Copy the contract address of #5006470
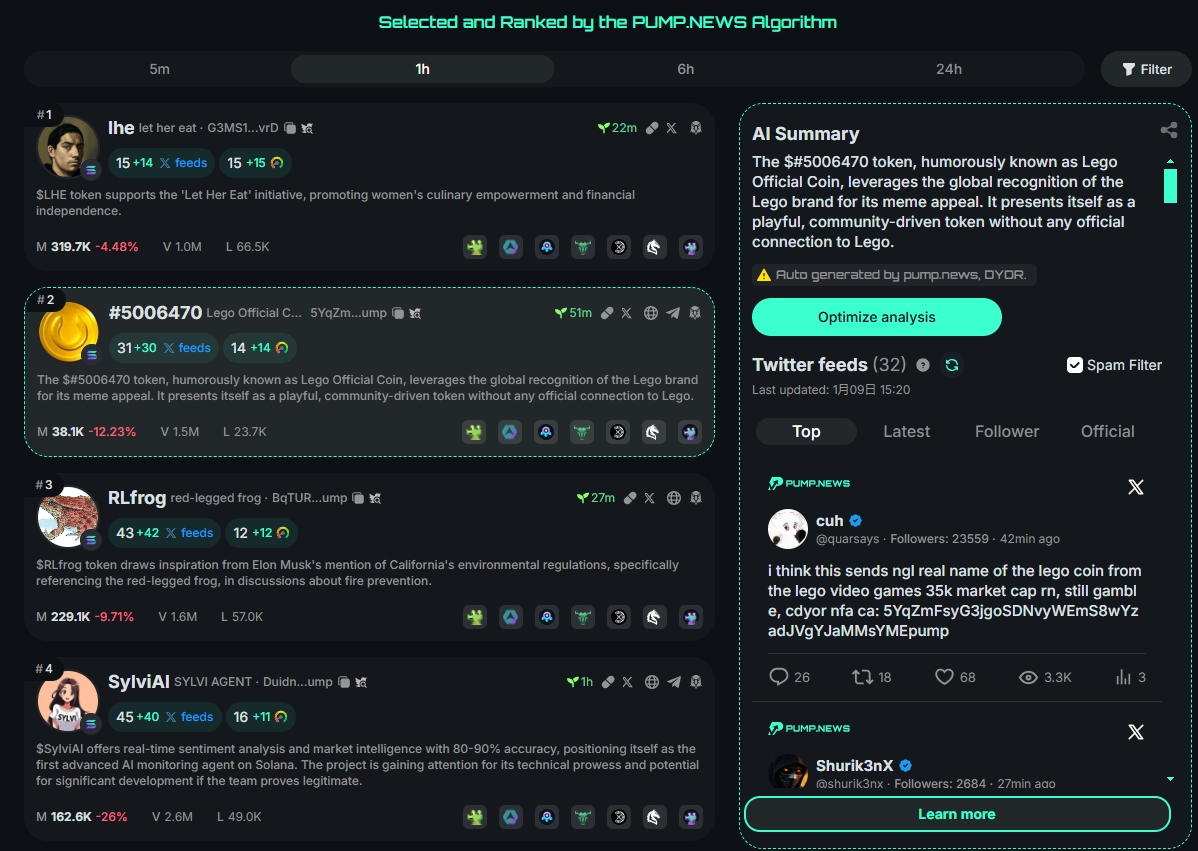This screenshot has width=1198, height=851. pos(398,312)
